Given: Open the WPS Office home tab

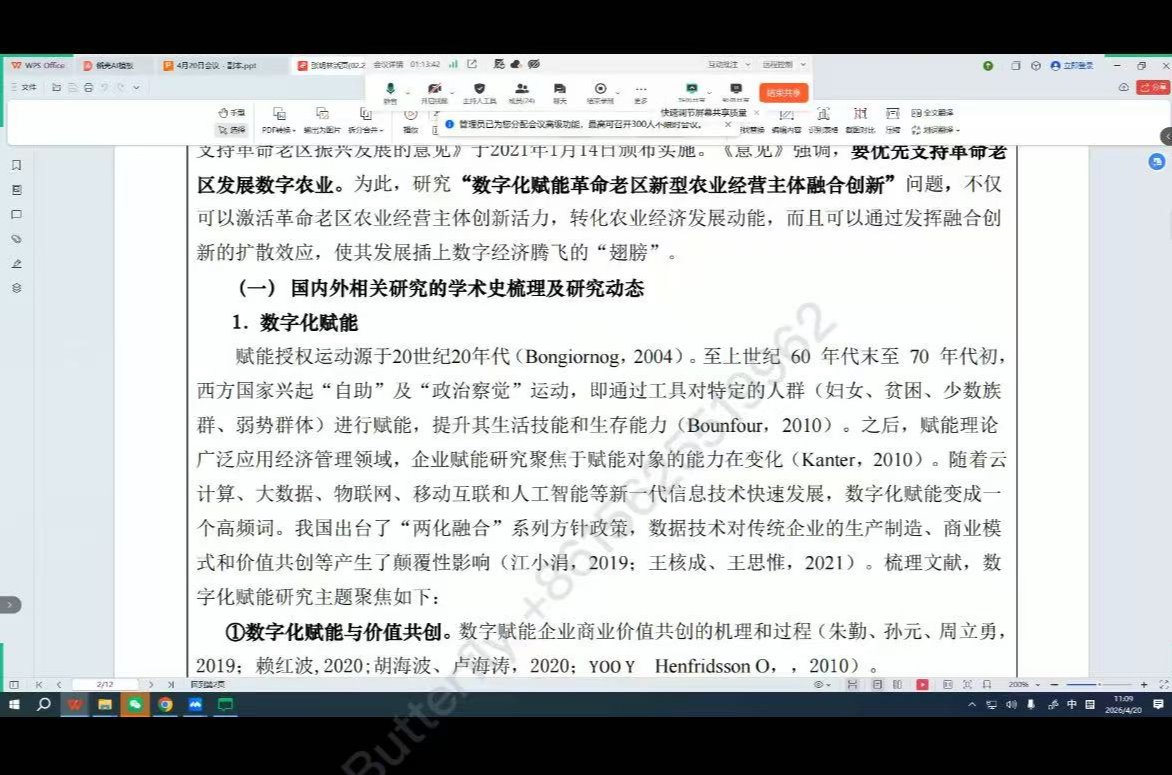Looking at the screenshot, I should pos(38,65).
